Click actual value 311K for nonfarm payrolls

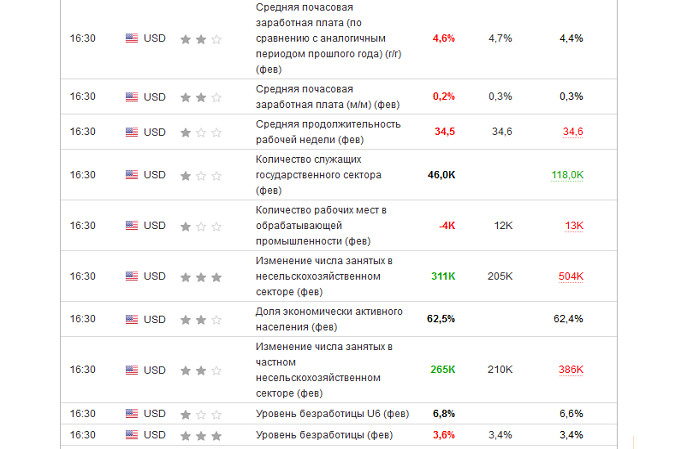pos(443,276)
